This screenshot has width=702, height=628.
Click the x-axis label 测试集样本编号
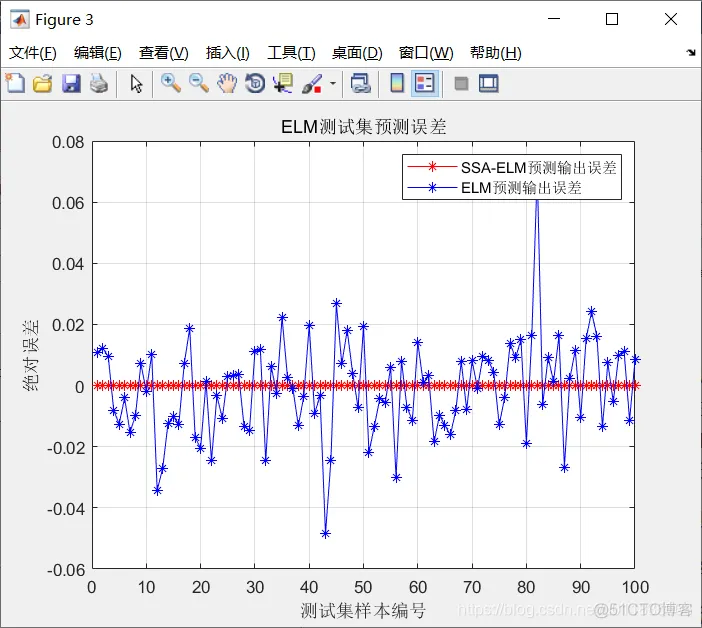363,610
